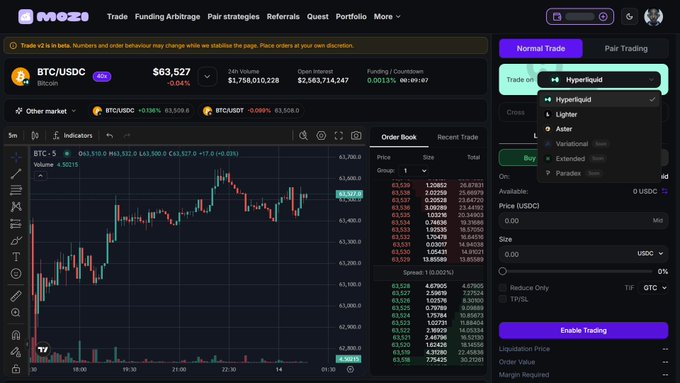
Task: Select the ruler measure tool
Action: coord(16,296)
